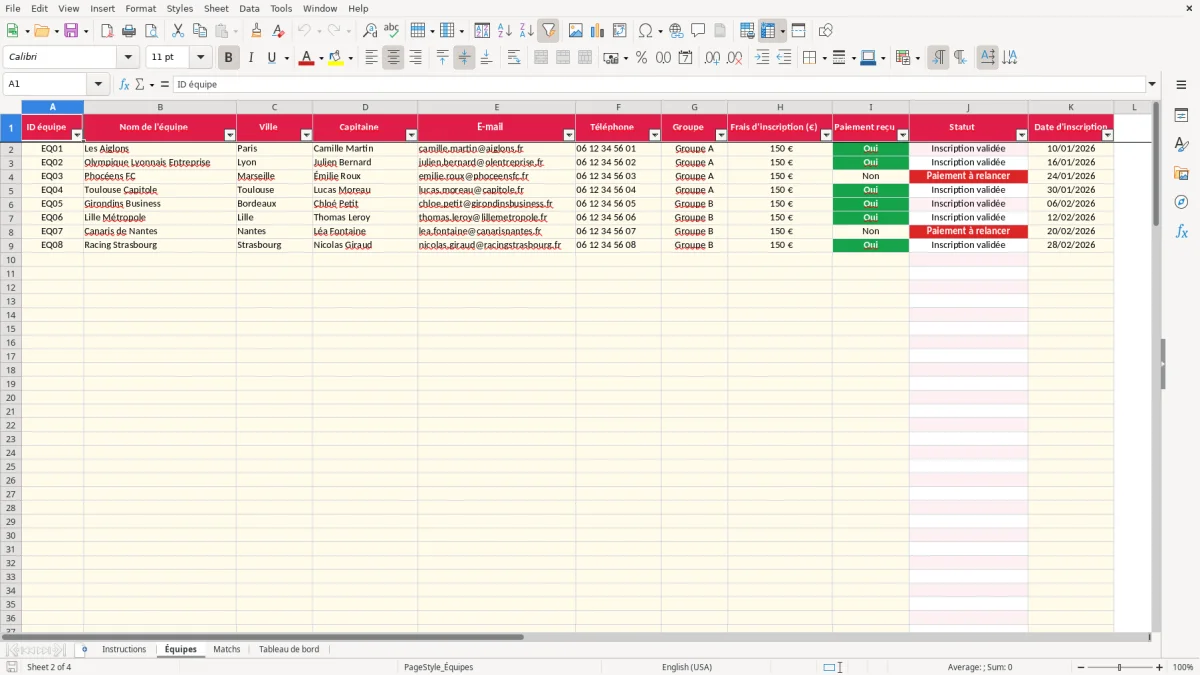This screenshot has width=1200, height=675.
Task: Open the Draw functions shapes icon
Action: (x=825, y=31)
